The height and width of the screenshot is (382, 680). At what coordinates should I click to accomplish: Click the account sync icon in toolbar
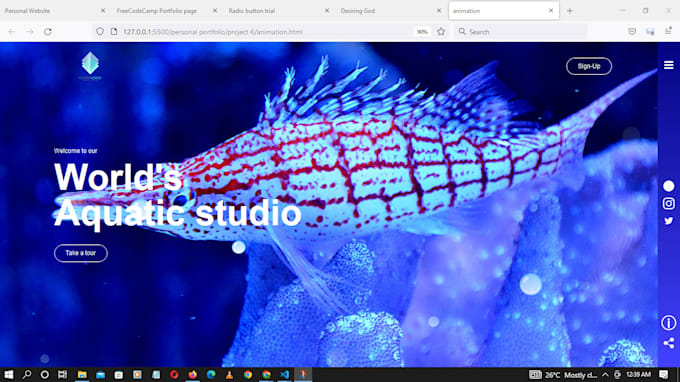pyautogui.click(x=650, y=32)
